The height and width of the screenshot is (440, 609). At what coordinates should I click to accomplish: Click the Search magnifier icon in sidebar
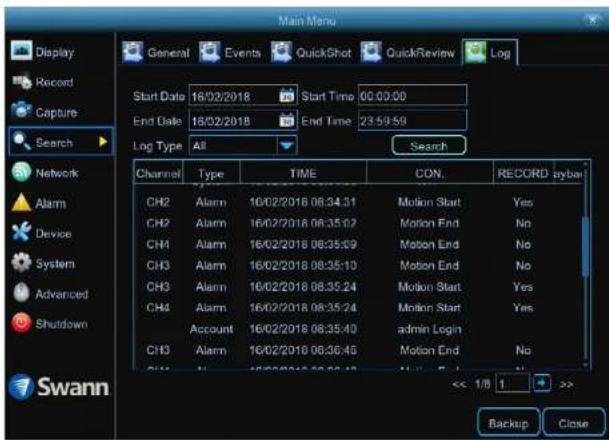point(22,141)
